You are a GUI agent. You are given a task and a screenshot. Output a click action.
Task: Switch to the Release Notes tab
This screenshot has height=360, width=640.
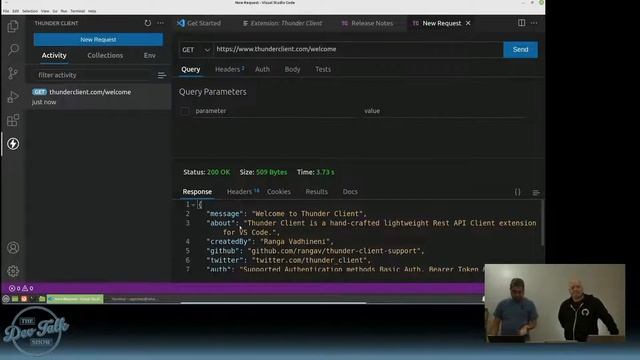click(x=368, y=23)
